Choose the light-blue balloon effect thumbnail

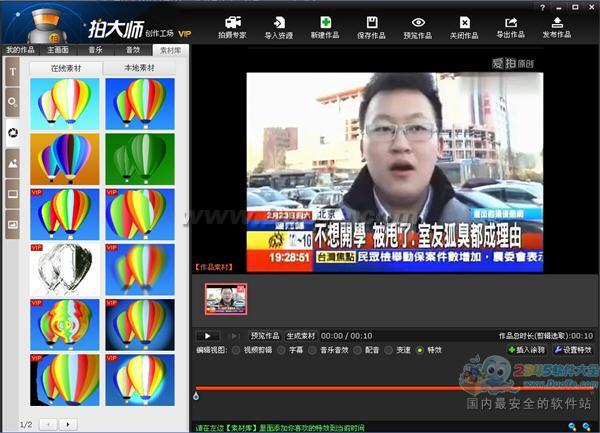[65, 104]
